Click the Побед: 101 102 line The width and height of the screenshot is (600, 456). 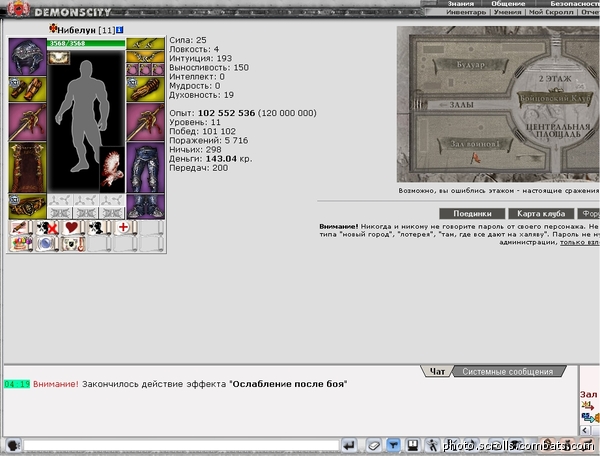coord(202,132)
